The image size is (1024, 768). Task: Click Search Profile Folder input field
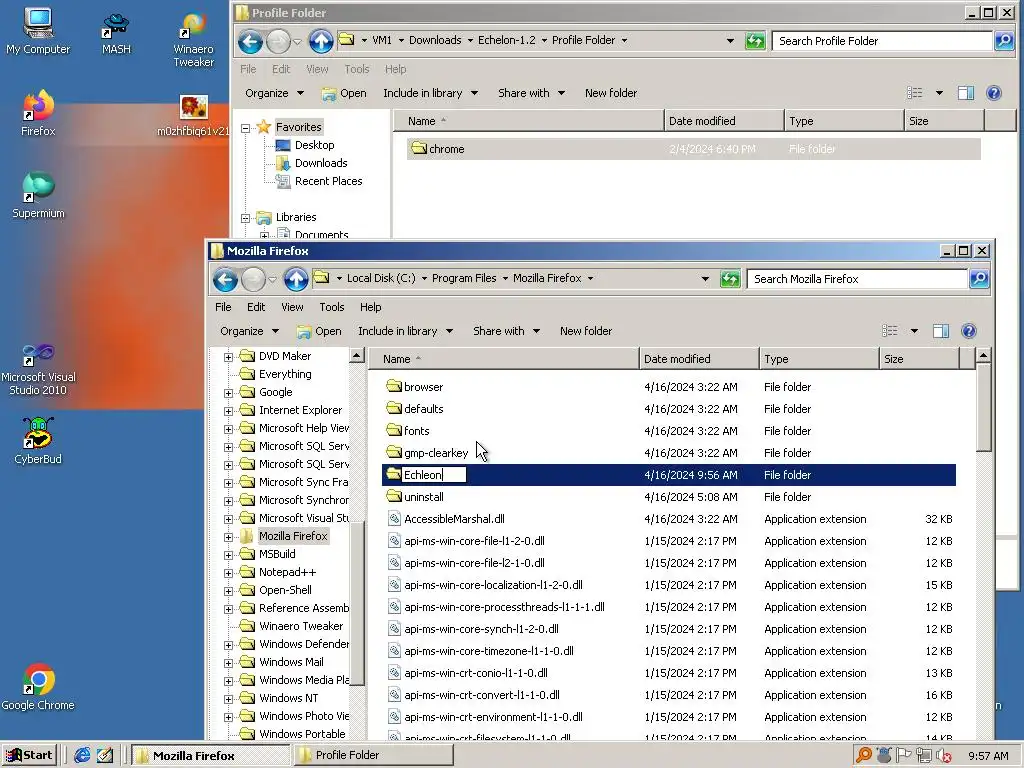pos(882,41)
